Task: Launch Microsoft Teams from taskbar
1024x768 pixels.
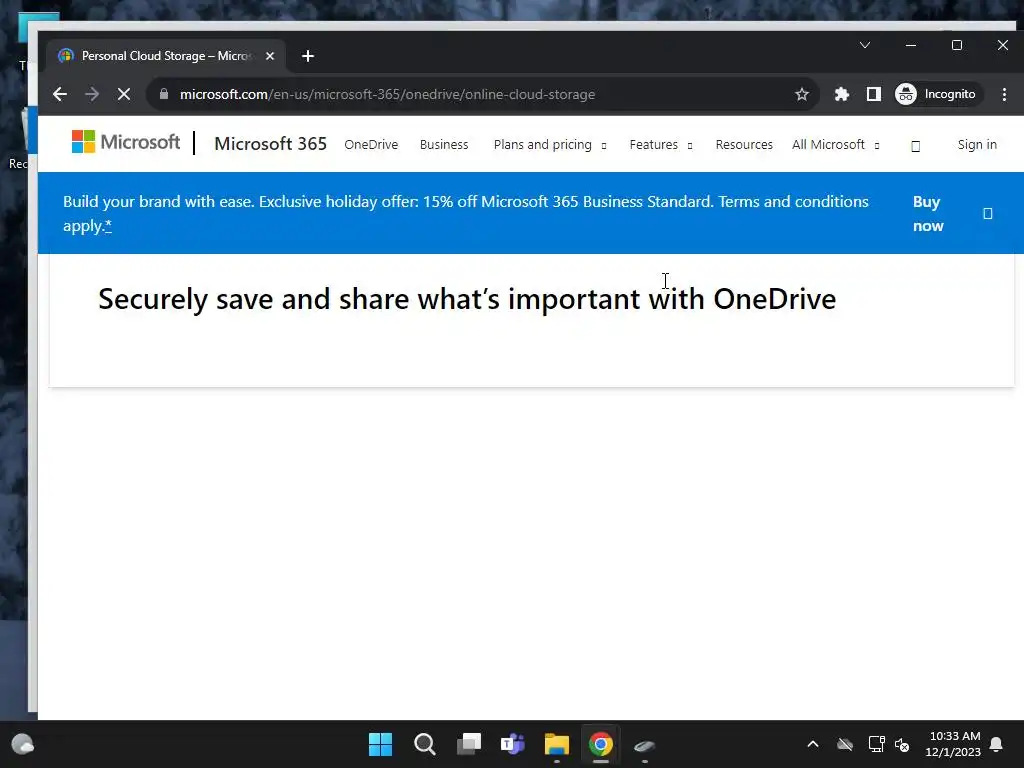Action: 513,744
